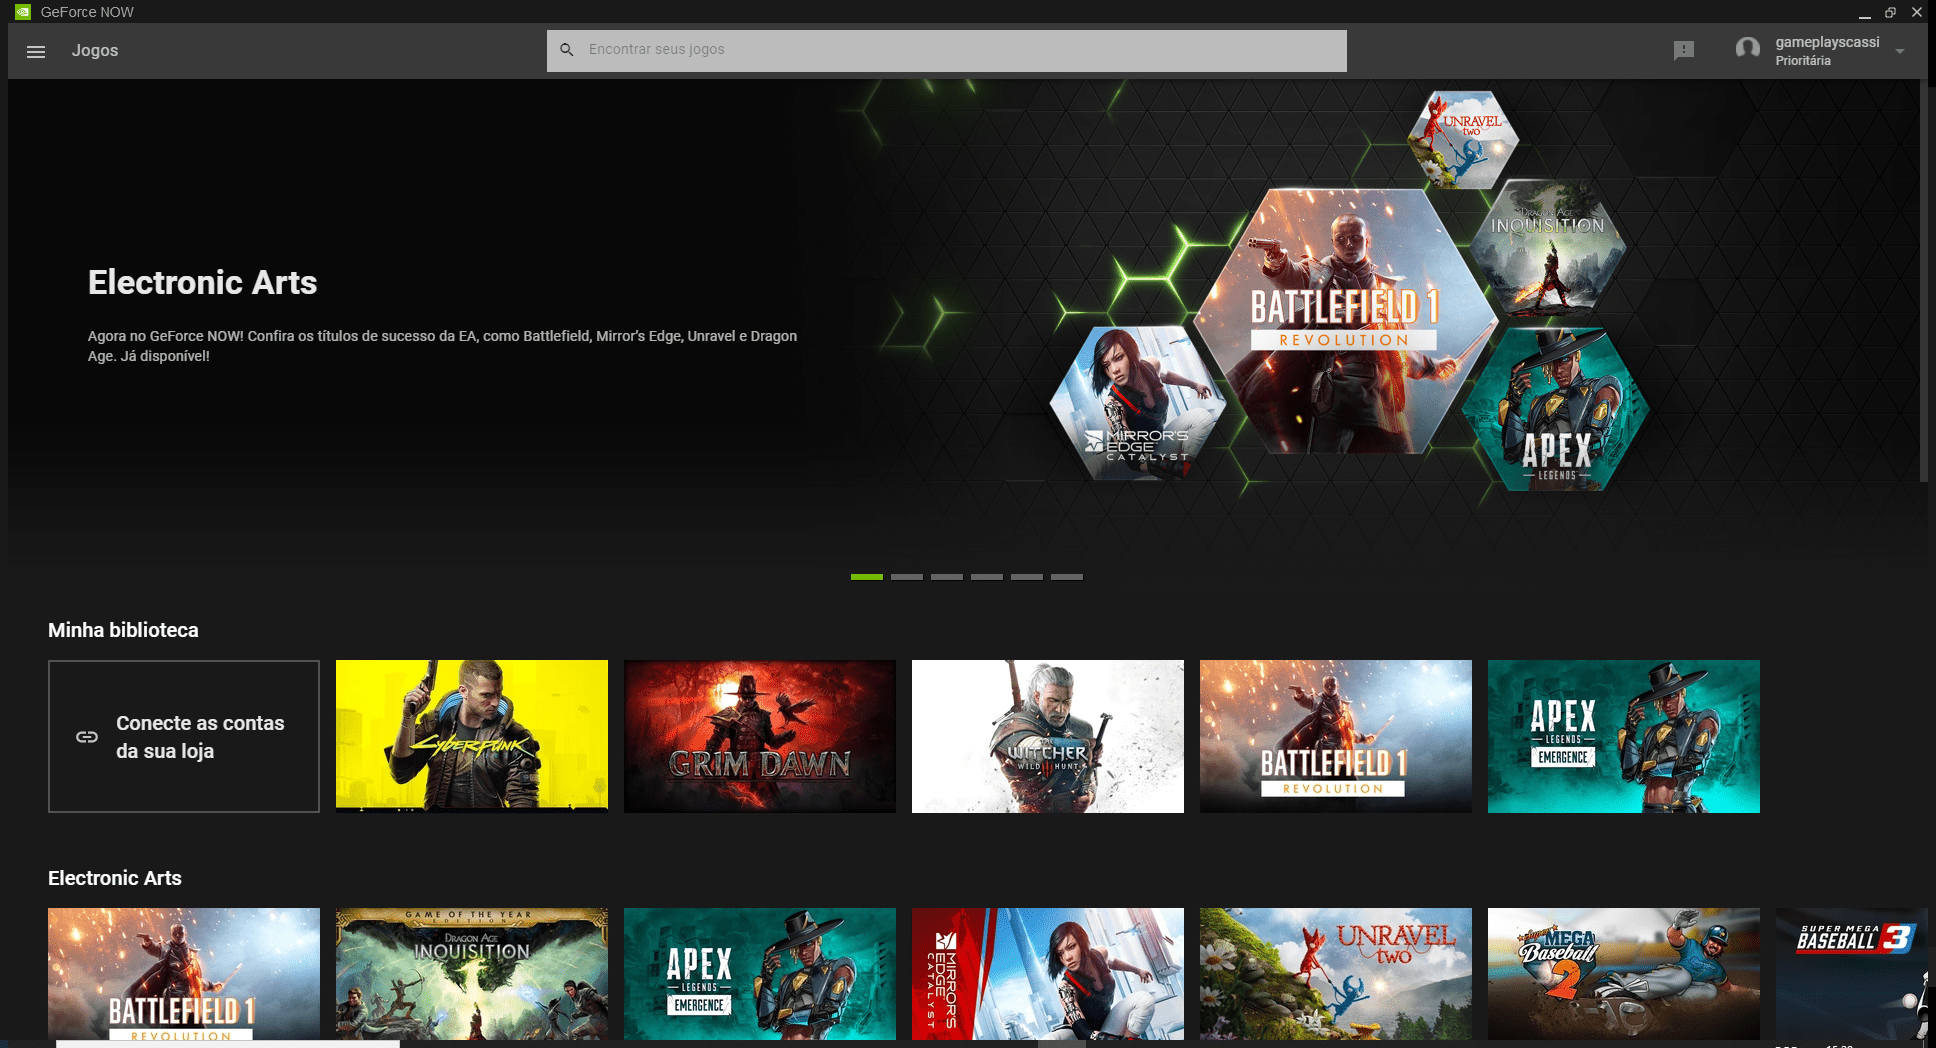Open Dragon Age Inquisition tile
The width and height of the screenshot is (1936, 1048).
[472, 974]
